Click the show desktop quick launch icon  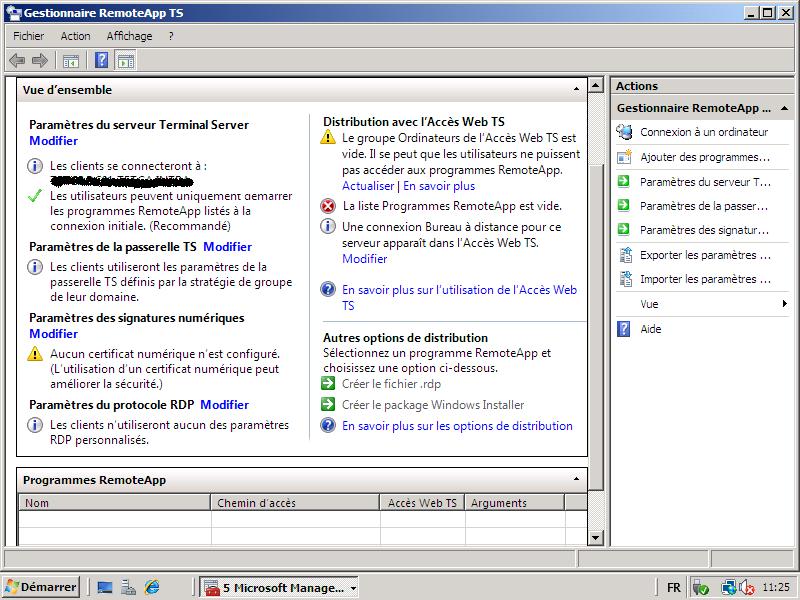(x=105, y=587)
